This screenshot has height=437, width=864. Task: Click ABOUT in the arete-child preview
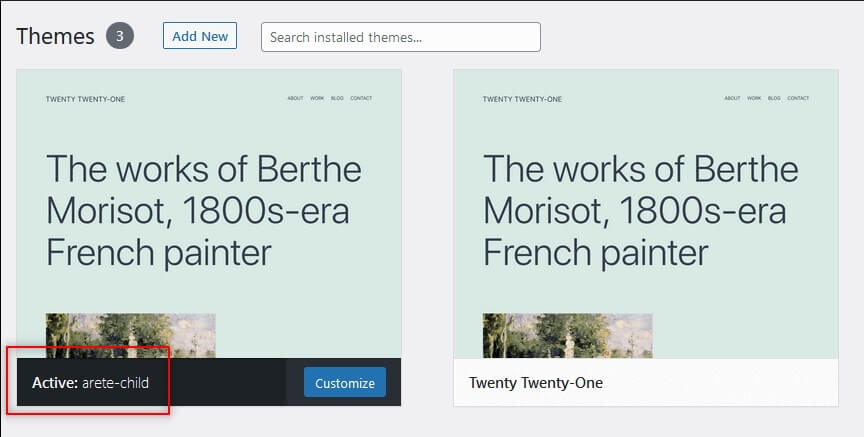tap(295, 98)
